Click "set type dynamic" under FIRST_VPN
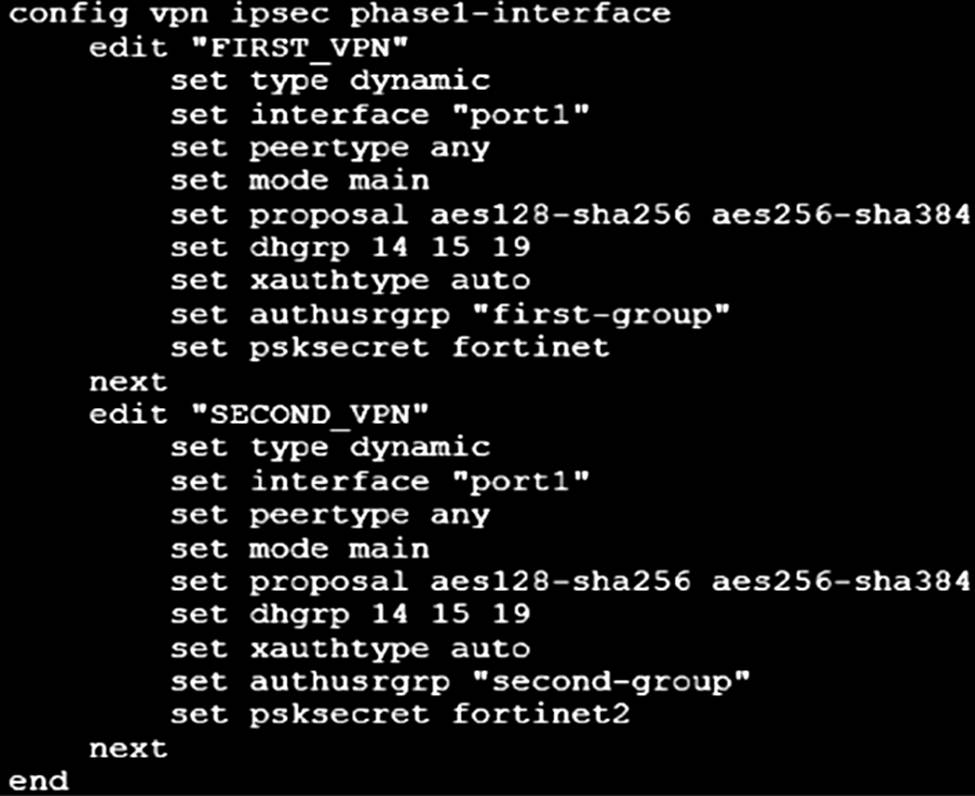This screenshot has width=975, height=796. pos(330,81)
